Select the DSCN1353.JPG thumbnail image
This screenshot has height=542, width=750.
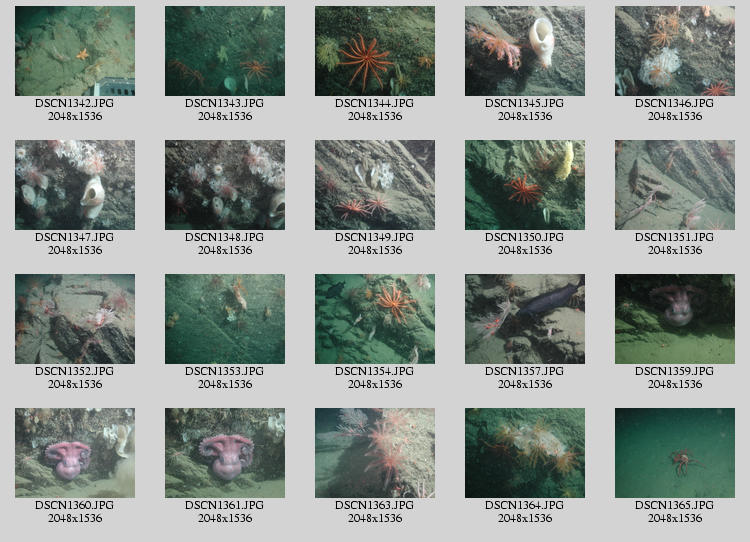coord(225,319)
